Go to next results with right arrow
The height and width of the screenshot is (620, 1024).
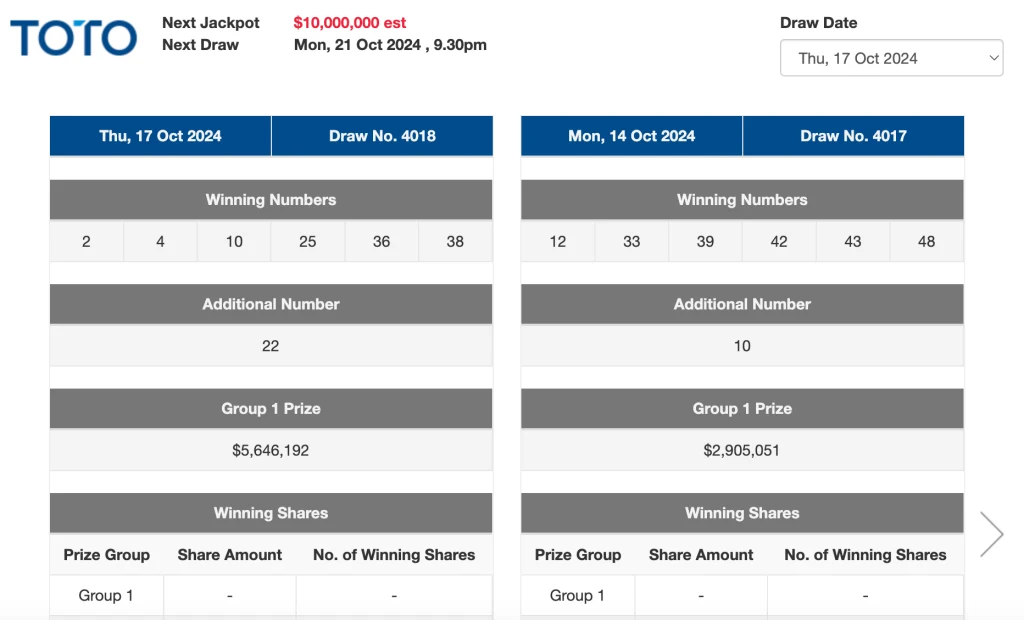991,534
